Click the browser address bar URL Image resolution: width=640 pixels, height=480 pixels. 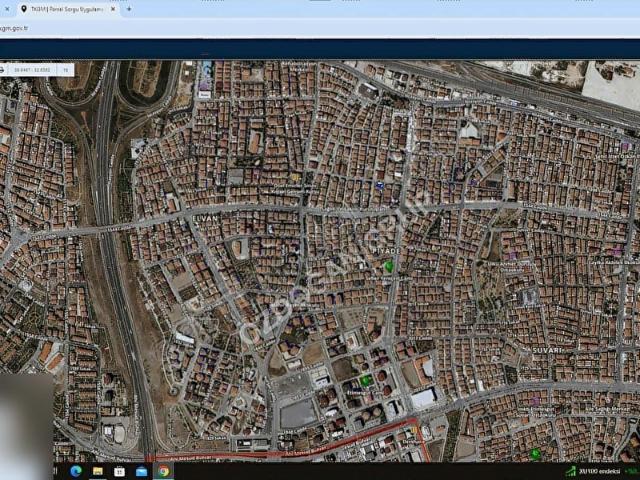pos(14,28)
